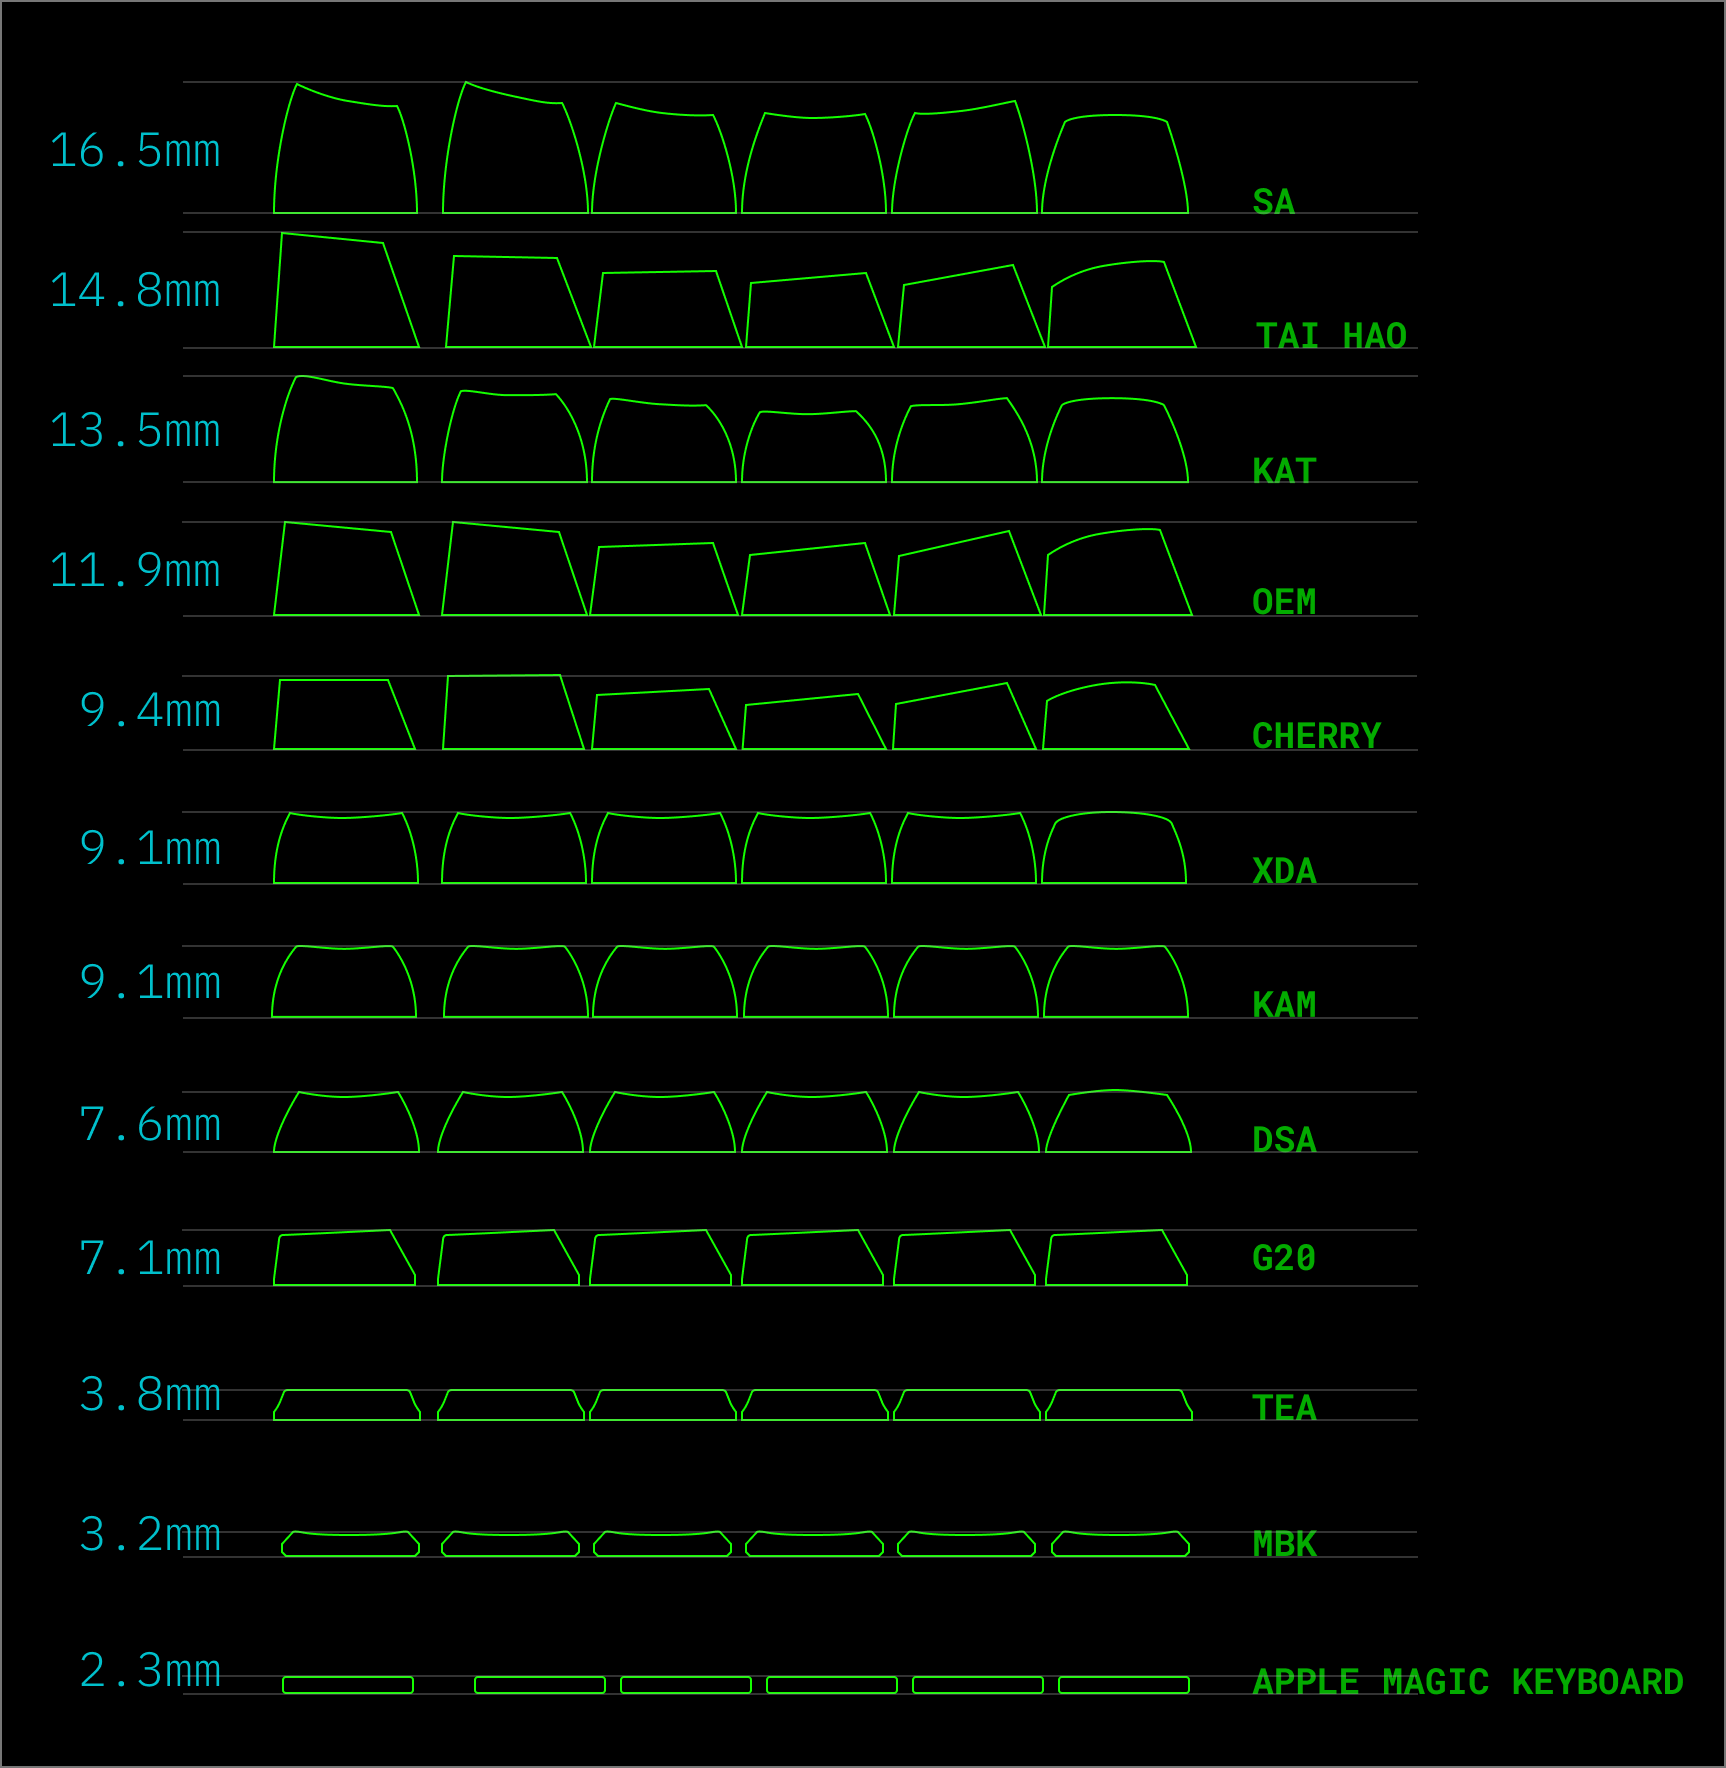Select the OEM profile label
The height and width of the screenshot is (1768, 1726).
coord(1285,603)
